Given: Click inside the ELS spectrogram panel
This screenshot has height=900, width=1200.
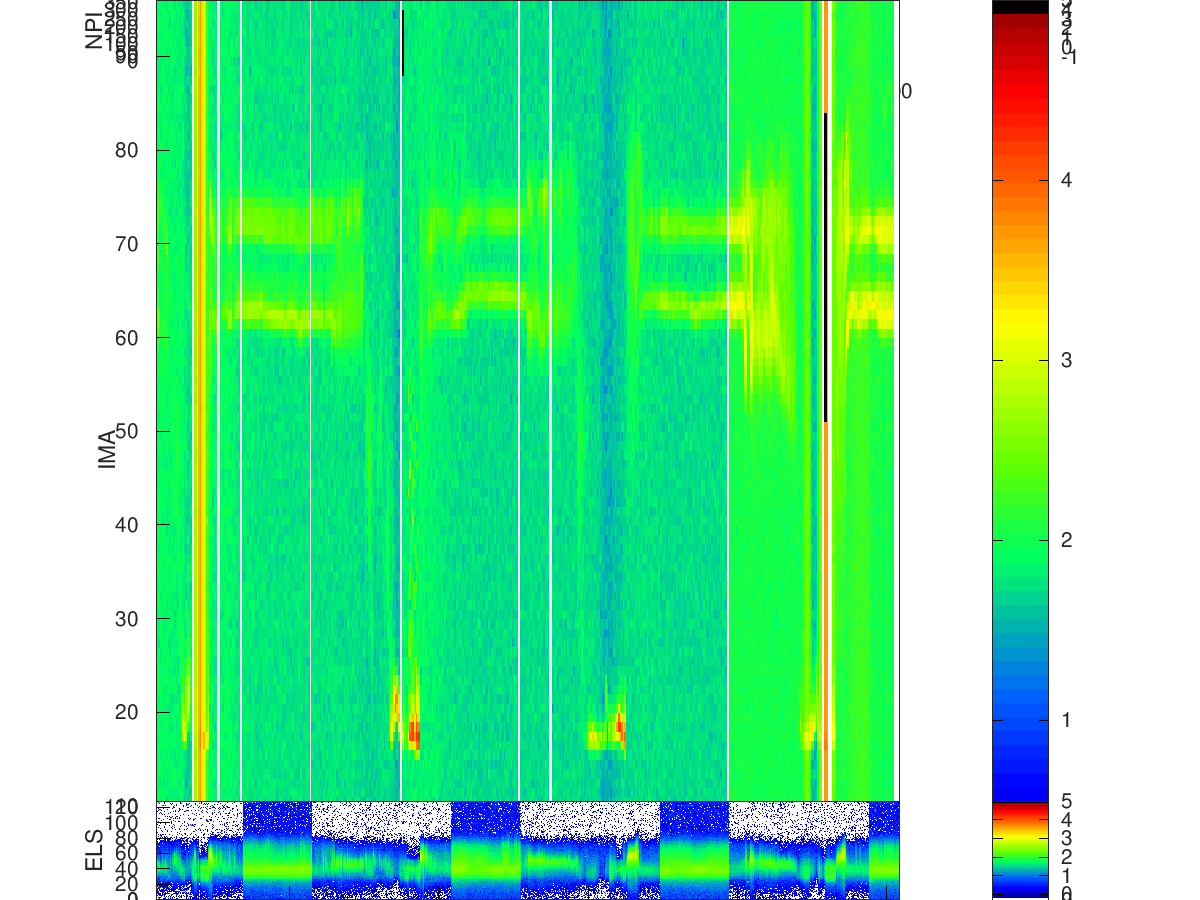Looking at the screenshot, I should (527, 850).
